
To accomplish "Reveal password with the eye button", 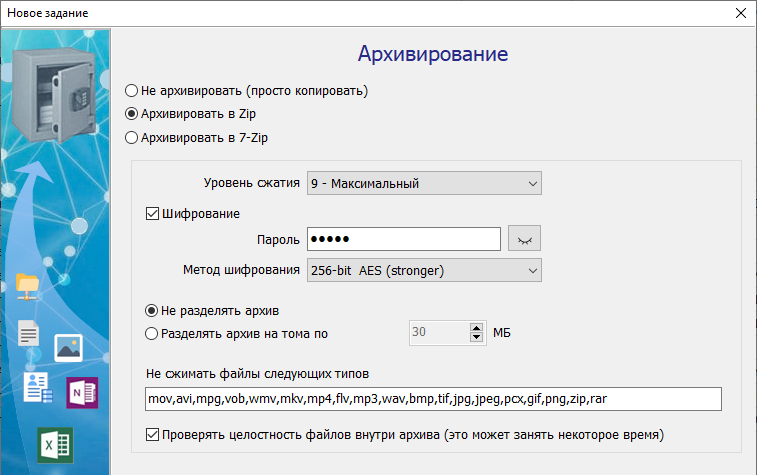I will click(524, 239).
